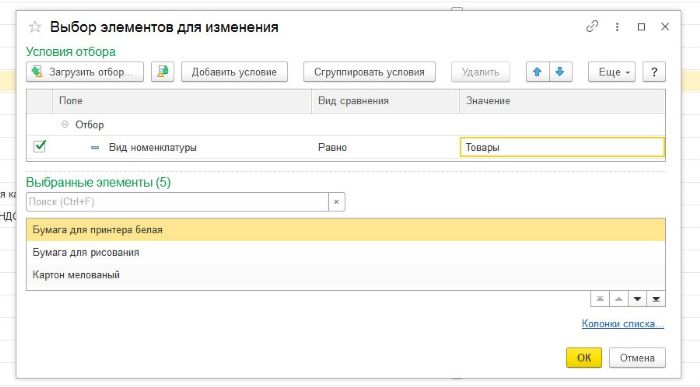Open the Еще dropdown menu
The image size is (700, 387).
click(612, 72)
